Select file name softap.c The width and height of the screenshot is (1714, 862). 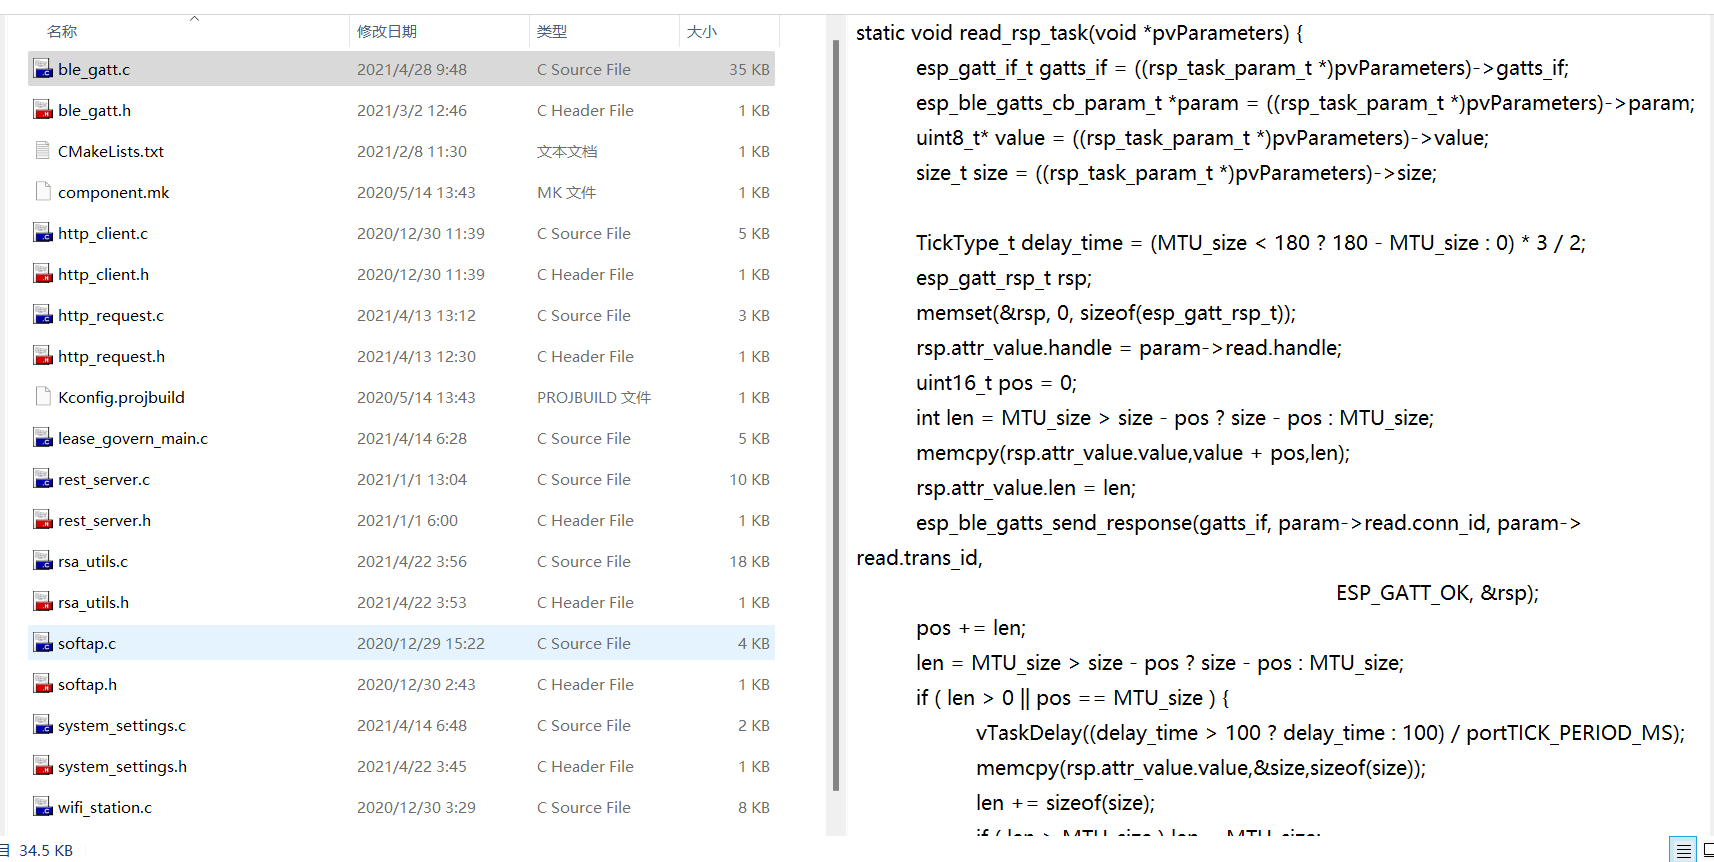point(87,643)
